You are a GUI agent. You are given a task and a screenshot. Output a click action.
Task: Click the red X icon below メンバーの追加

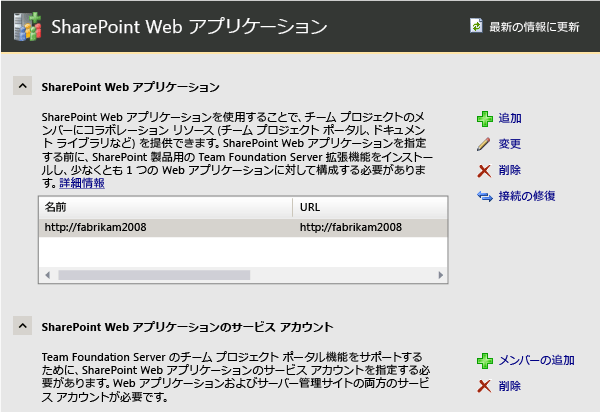coord(484,386)
